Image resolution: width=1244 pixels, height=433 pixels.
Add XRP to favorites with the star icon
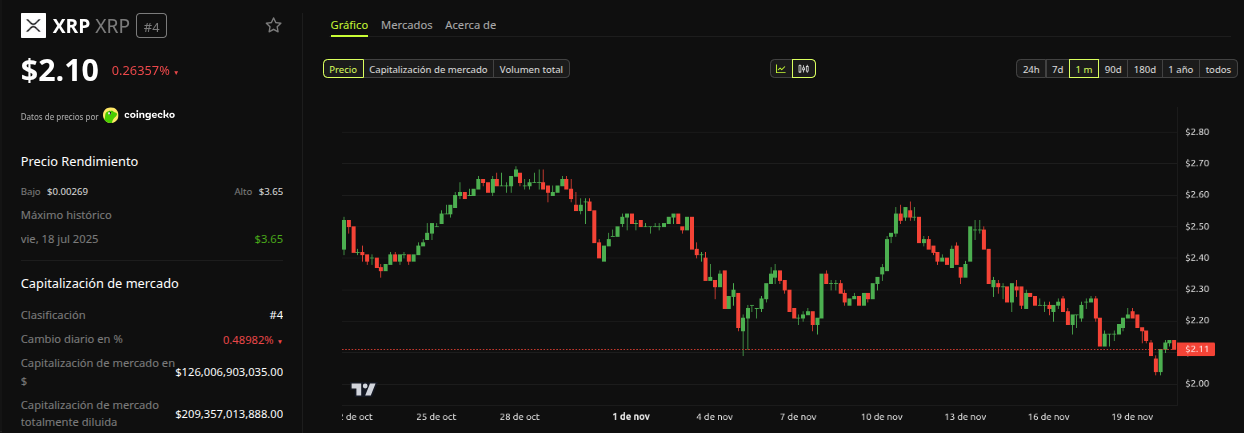[273, 26]
